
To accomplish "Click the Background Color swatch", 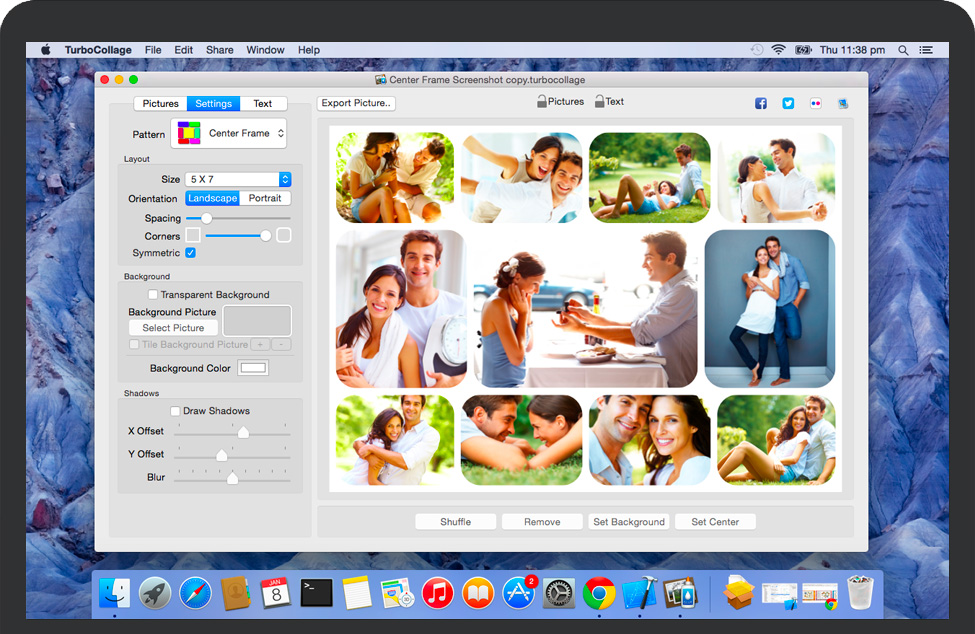I will tap(253, 368).
